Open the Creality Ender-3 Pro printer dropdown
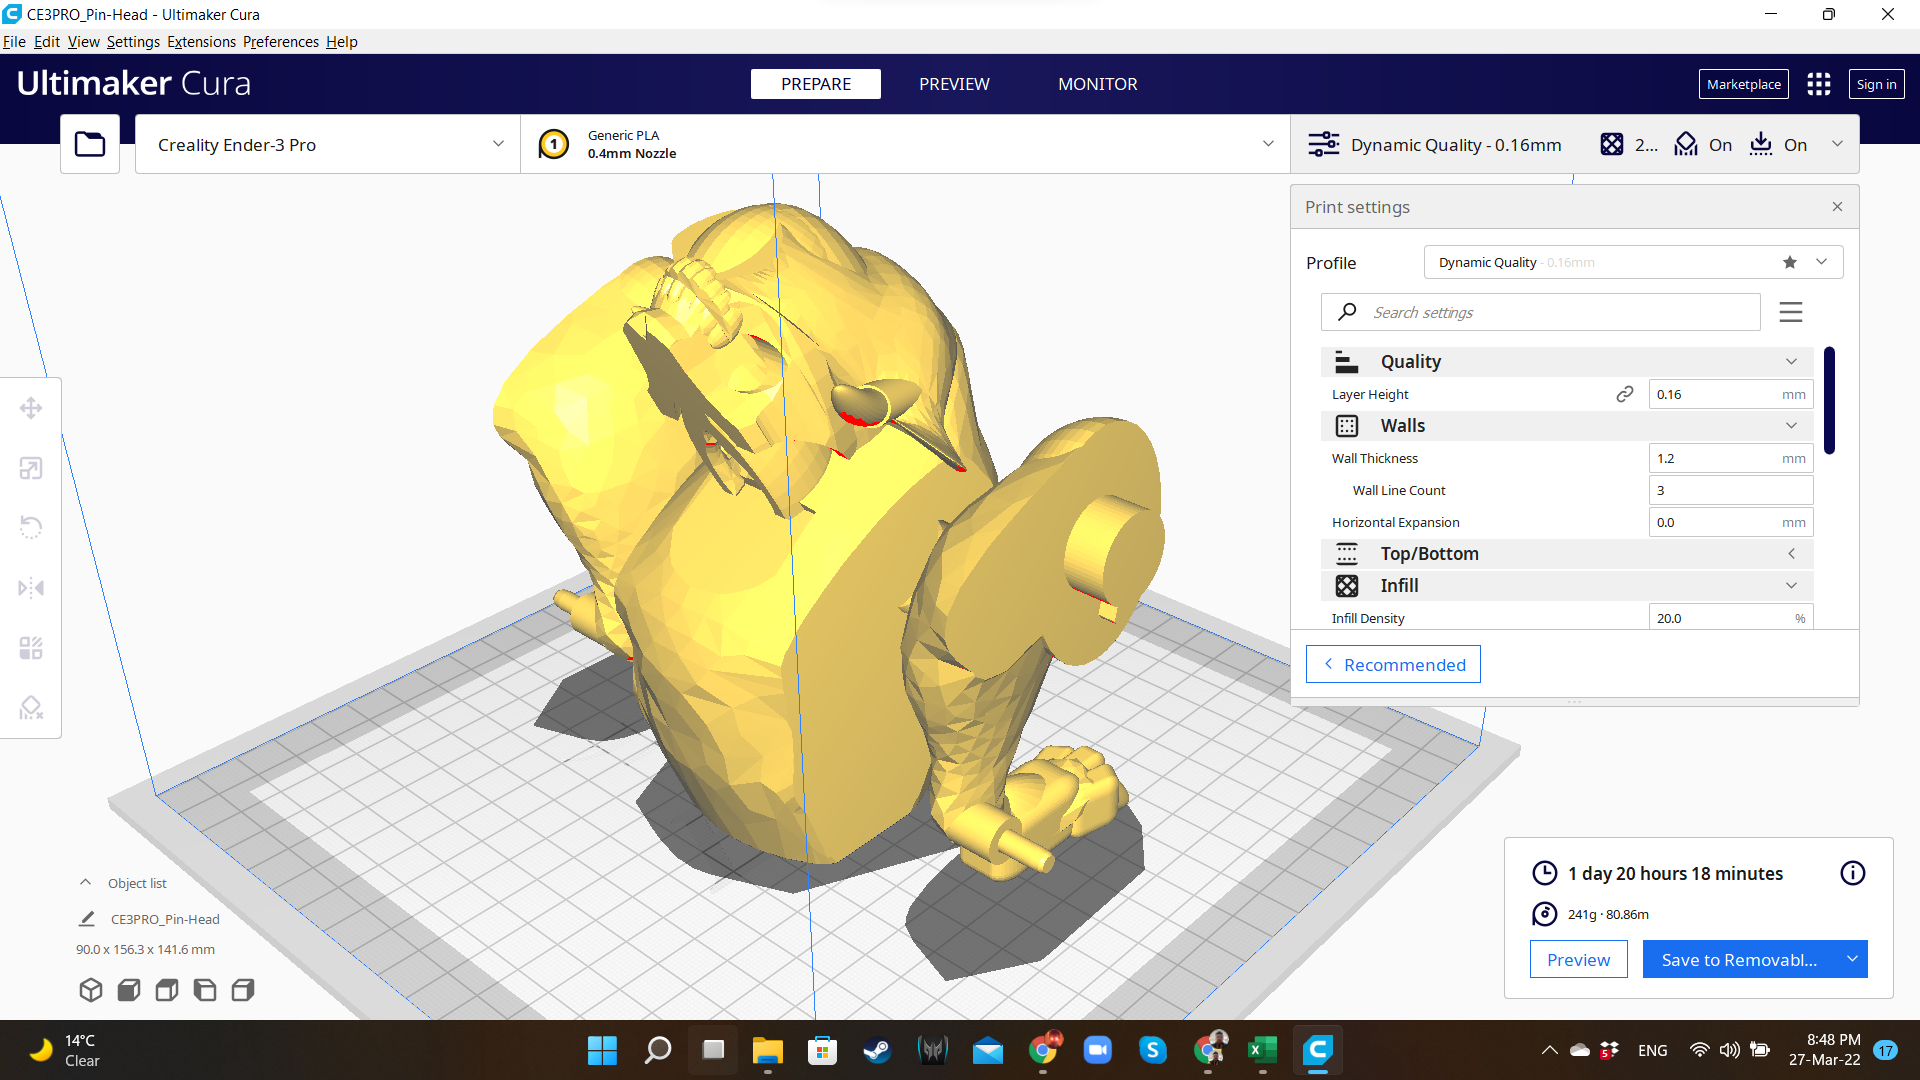1920x1080 pixels. click(x=328, y=145)
